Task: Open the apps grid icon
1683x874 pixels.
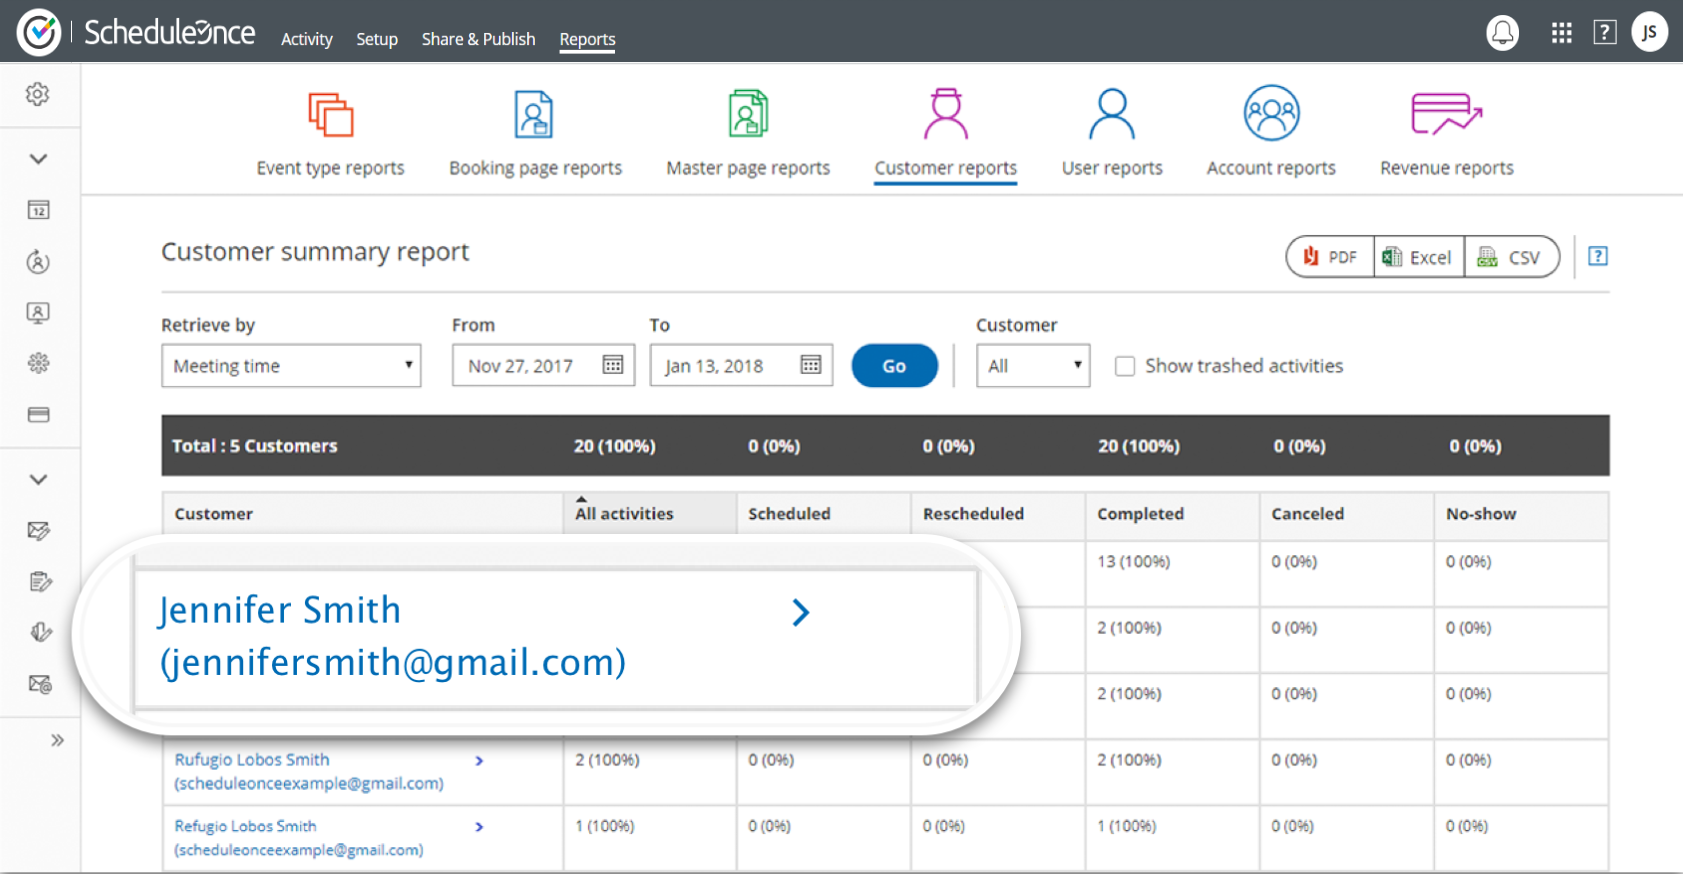Action: click(1561, 33)
